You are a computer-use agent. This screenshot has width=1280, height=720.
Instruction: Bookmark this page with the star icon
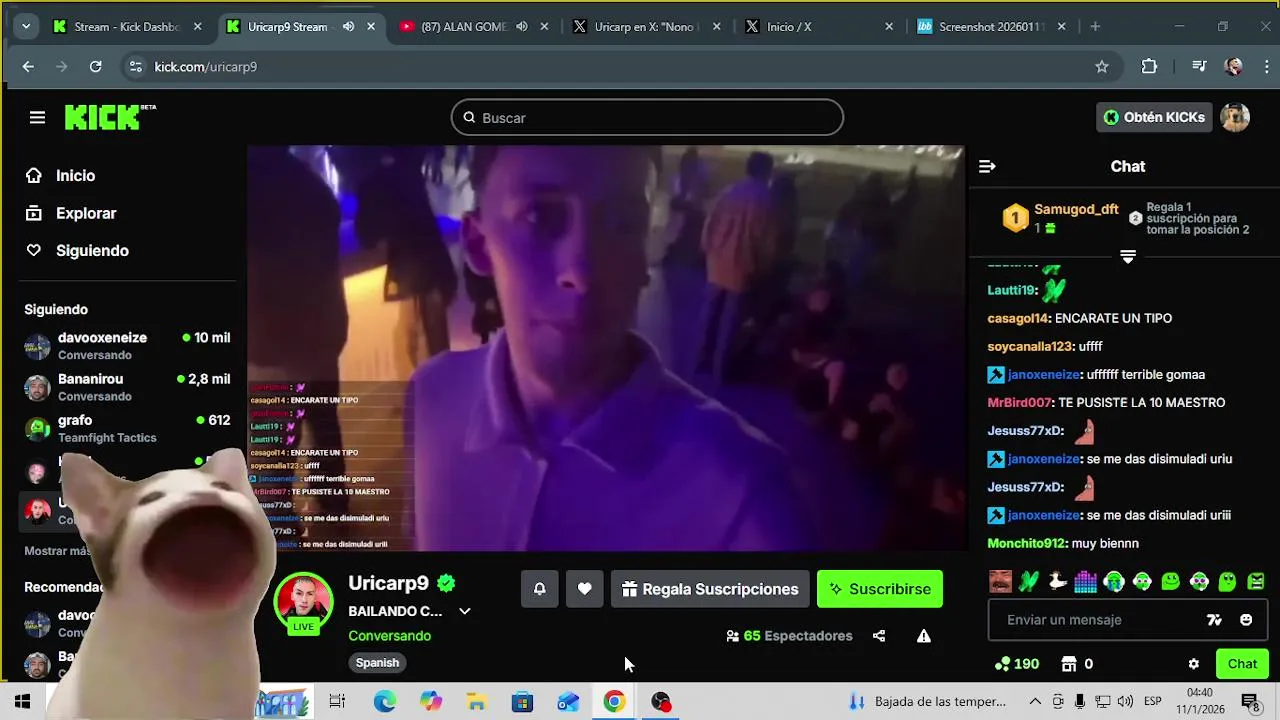click(1102, 67)
